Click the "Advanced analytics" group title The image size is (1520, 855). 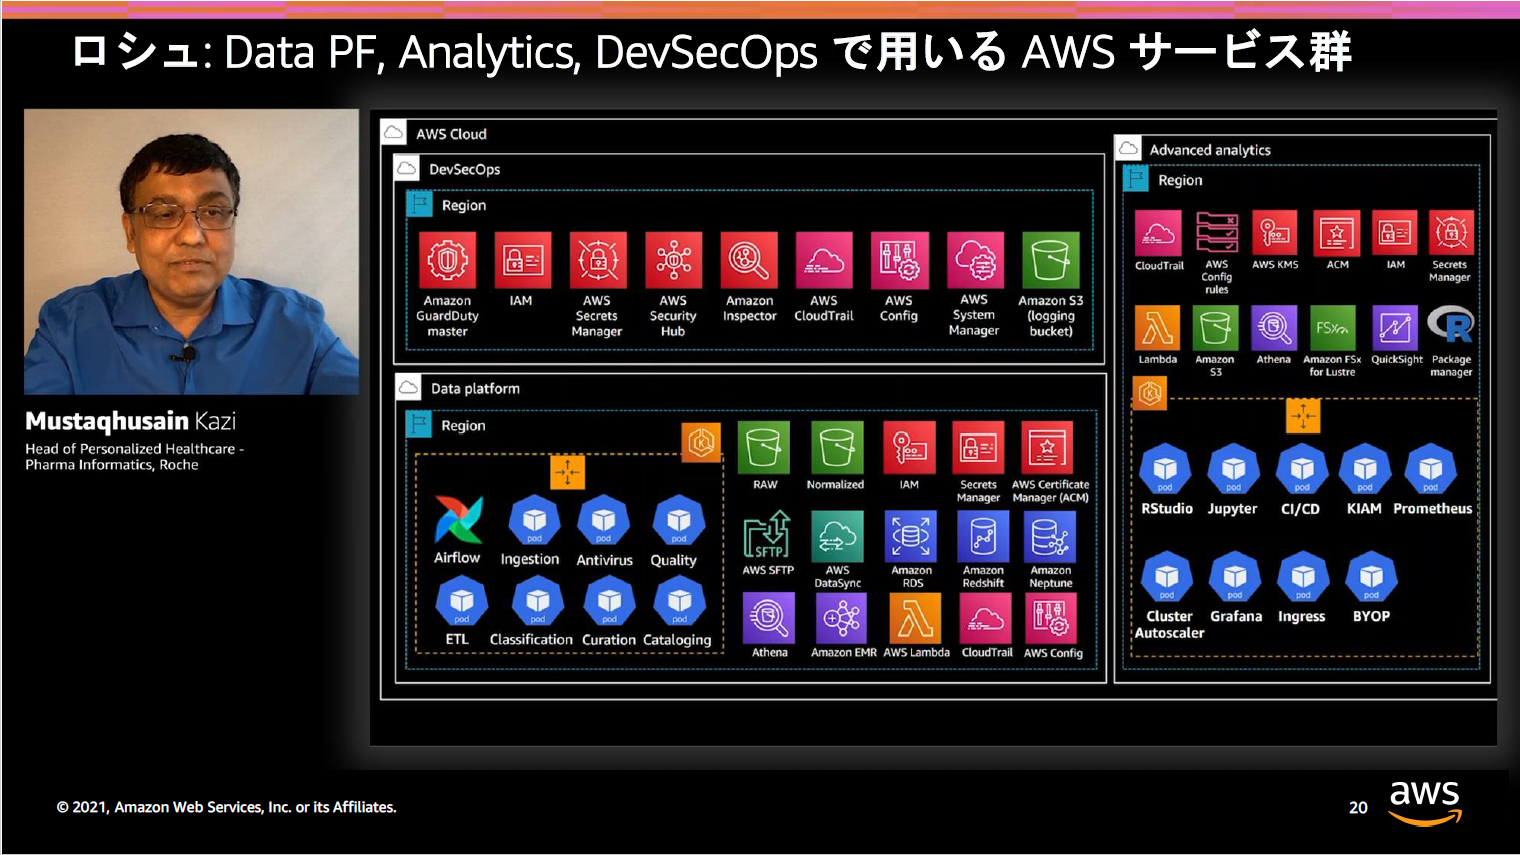pos(1210,150)
